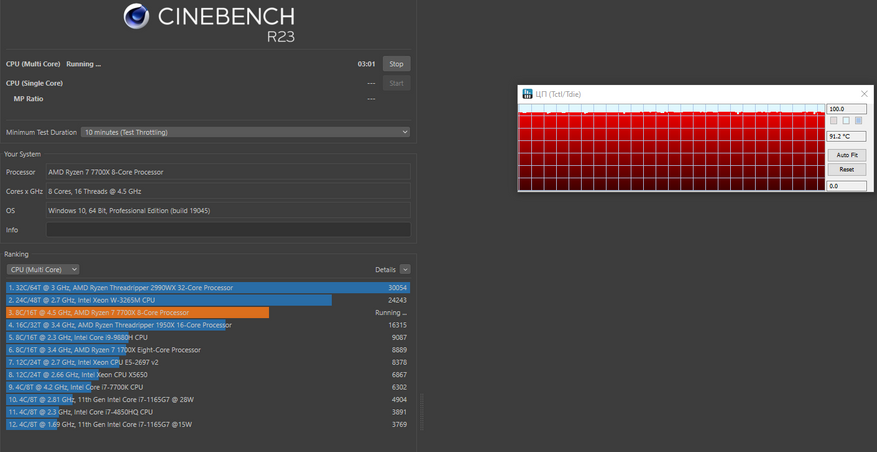Close the Tctl/Tdie graph window

tap(864, 93)
